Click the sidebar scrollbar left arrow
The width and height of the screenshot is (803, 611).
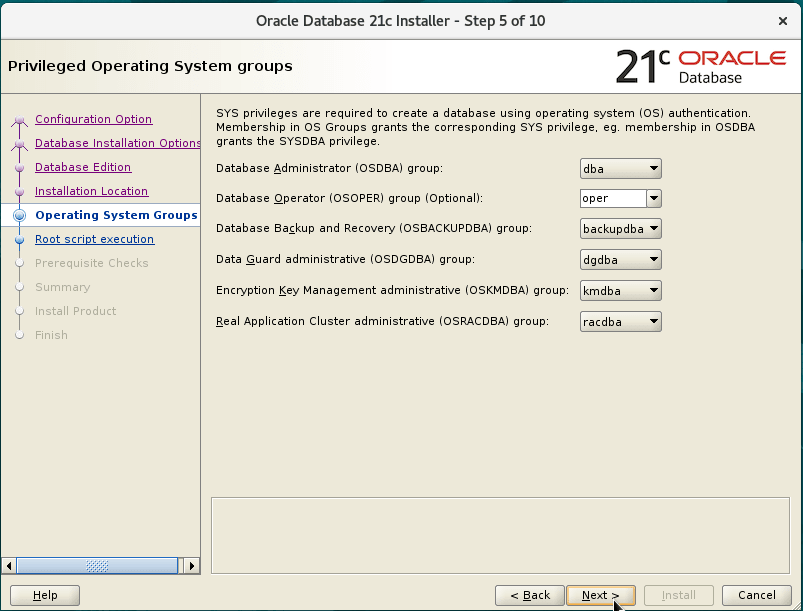tap(9, 566)
